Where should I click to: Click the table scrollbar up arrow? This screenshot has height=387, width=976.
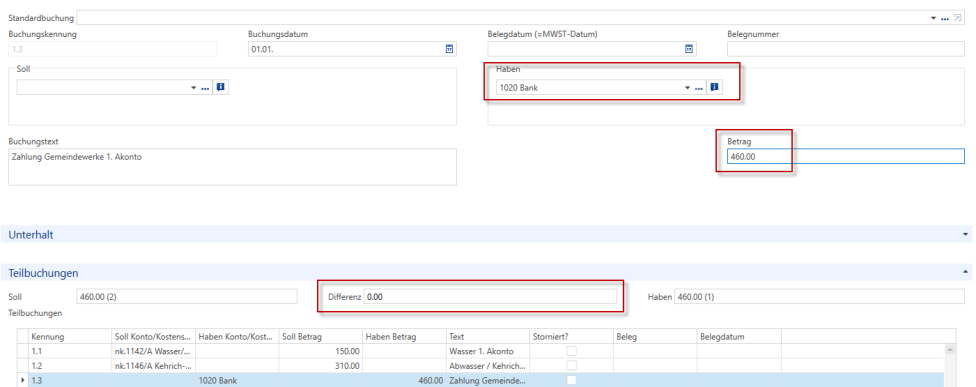(x=950, y=350)
